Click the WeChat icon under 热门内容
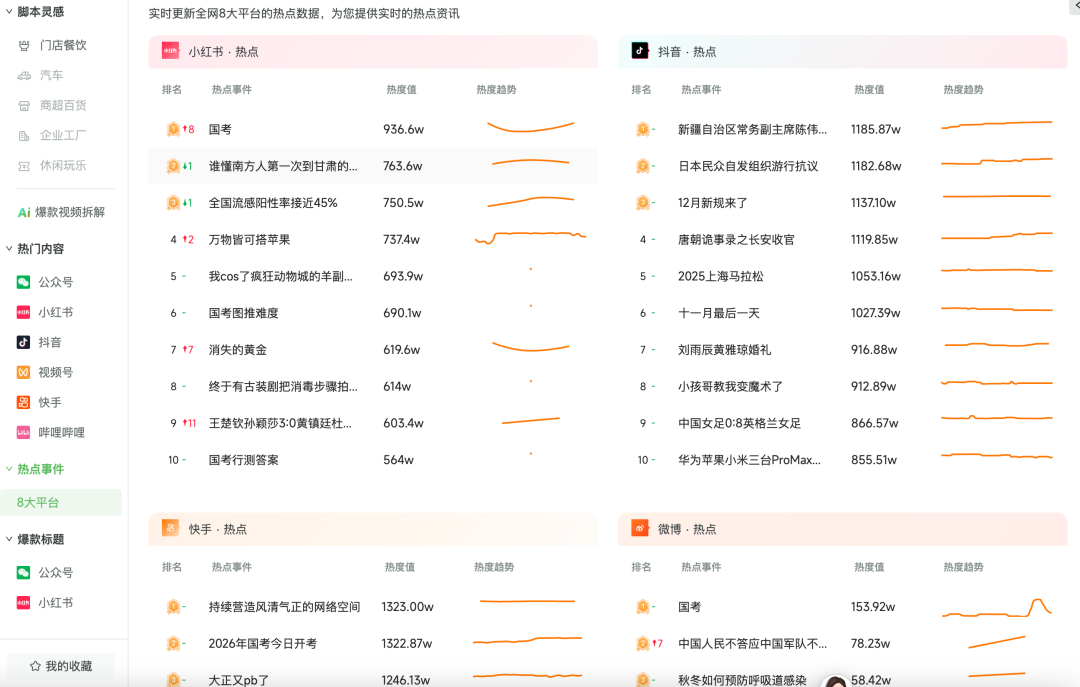This screenshot has width=1080, height=687. 23,282
